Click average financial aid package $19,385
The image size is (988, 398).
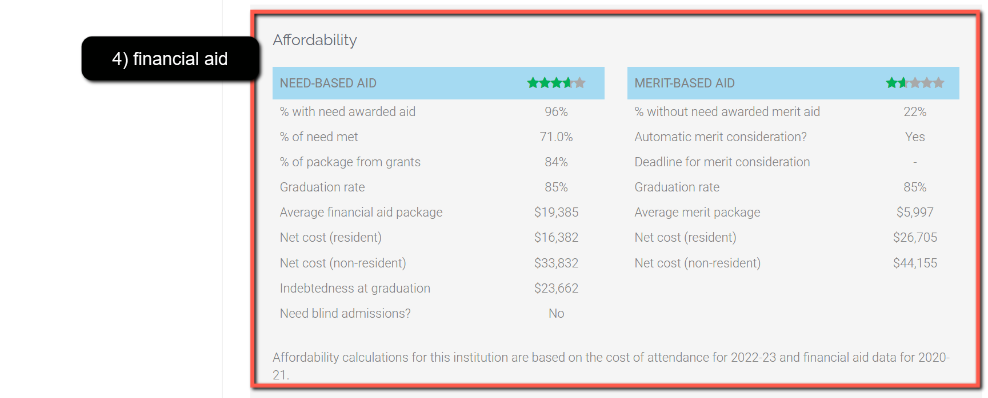coord(556,212)
